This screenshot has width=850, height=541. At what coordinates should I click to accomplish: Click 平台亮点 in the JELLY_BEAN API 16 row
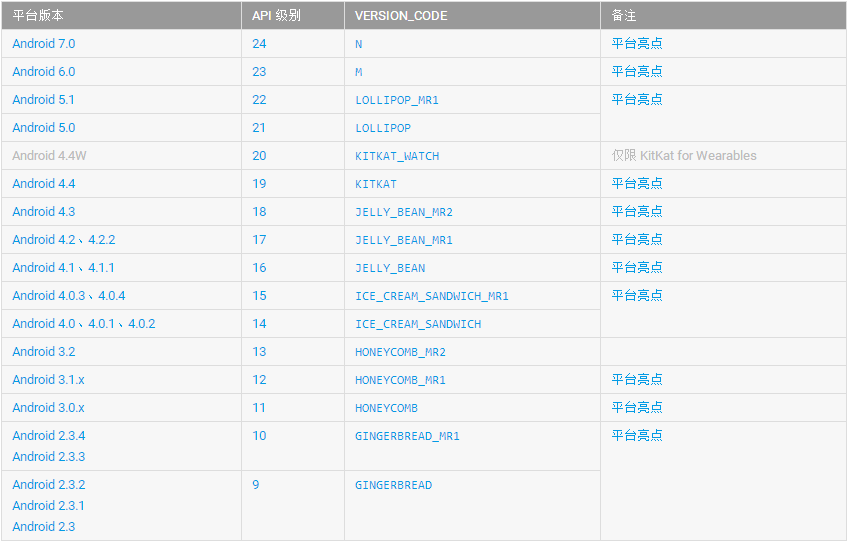coord(637,268)
